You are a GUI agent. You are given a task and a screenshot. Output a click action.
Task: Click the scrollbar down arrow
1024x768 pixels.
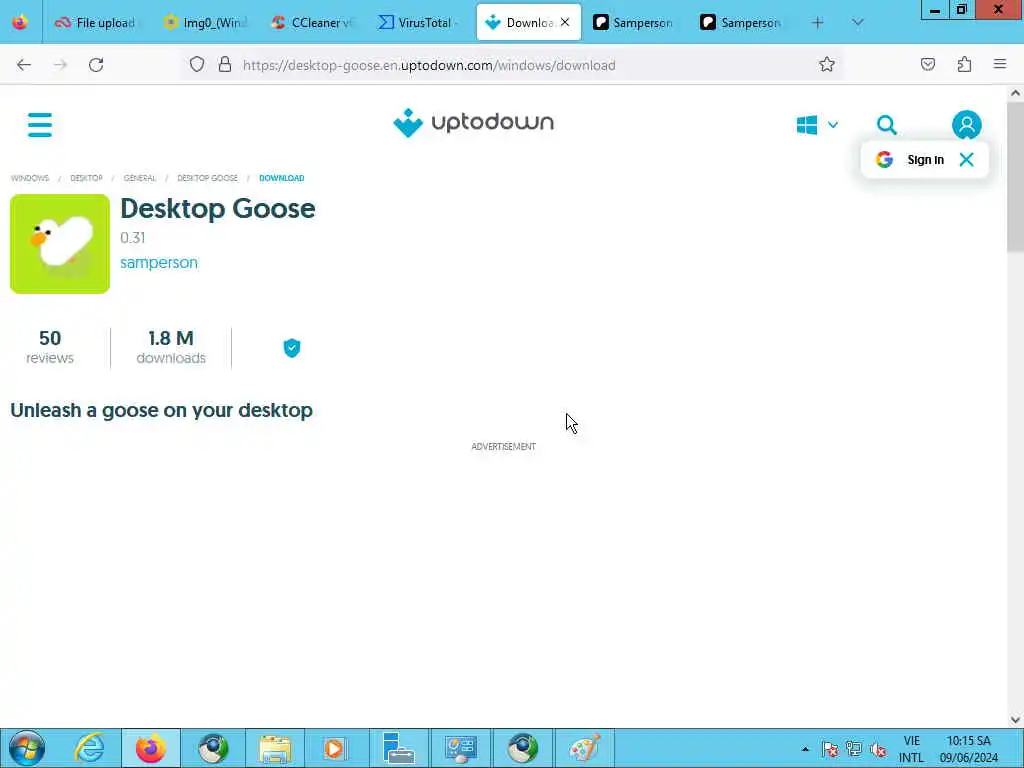point(1015,720)
